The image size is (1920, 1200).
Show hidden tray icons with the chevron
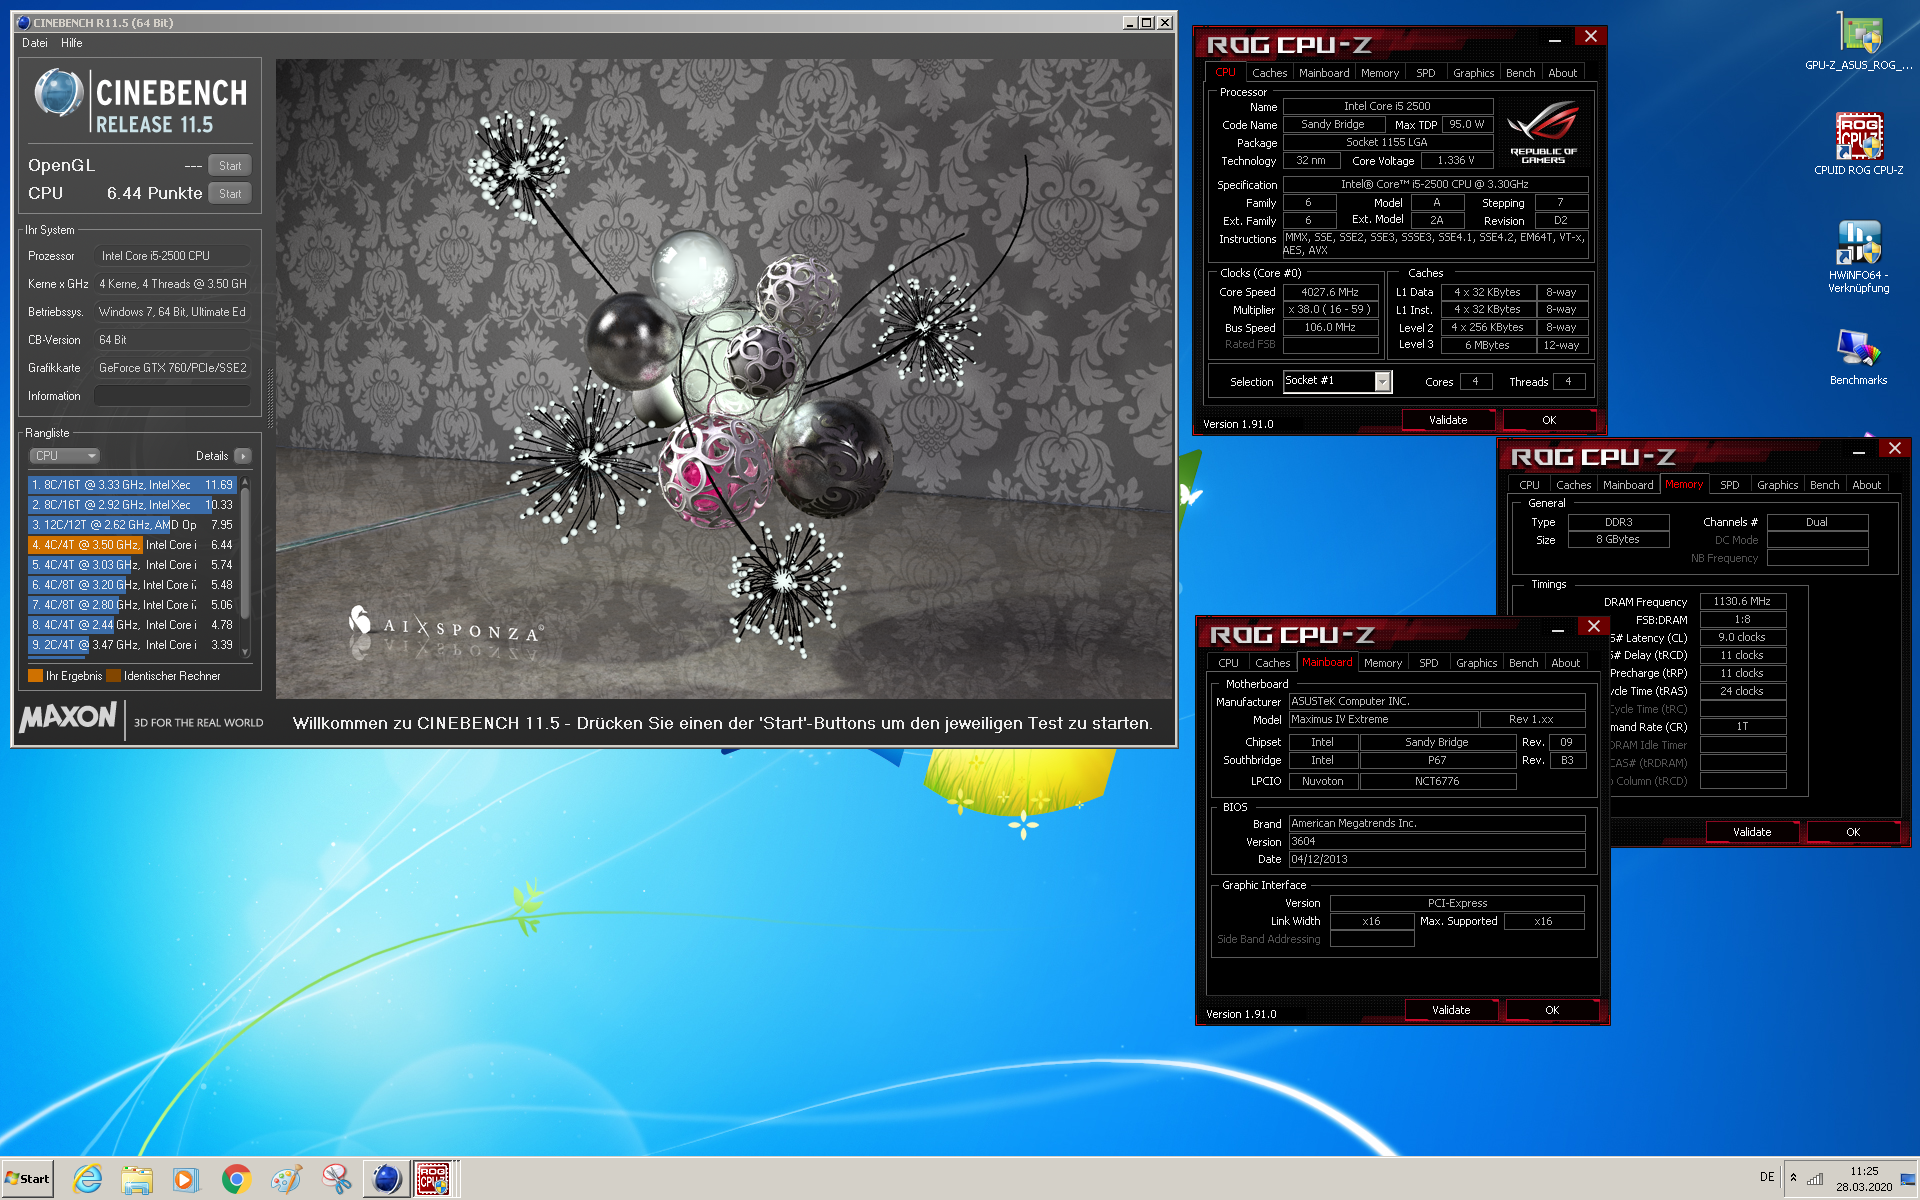pos(1793,1178)
